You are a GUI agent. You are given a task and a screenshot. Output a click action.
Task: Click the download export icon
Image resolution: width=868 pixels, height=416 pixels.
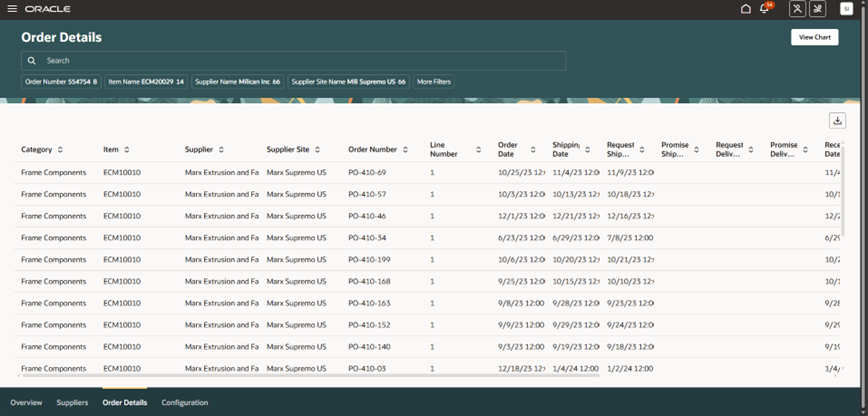click(837, 121)
